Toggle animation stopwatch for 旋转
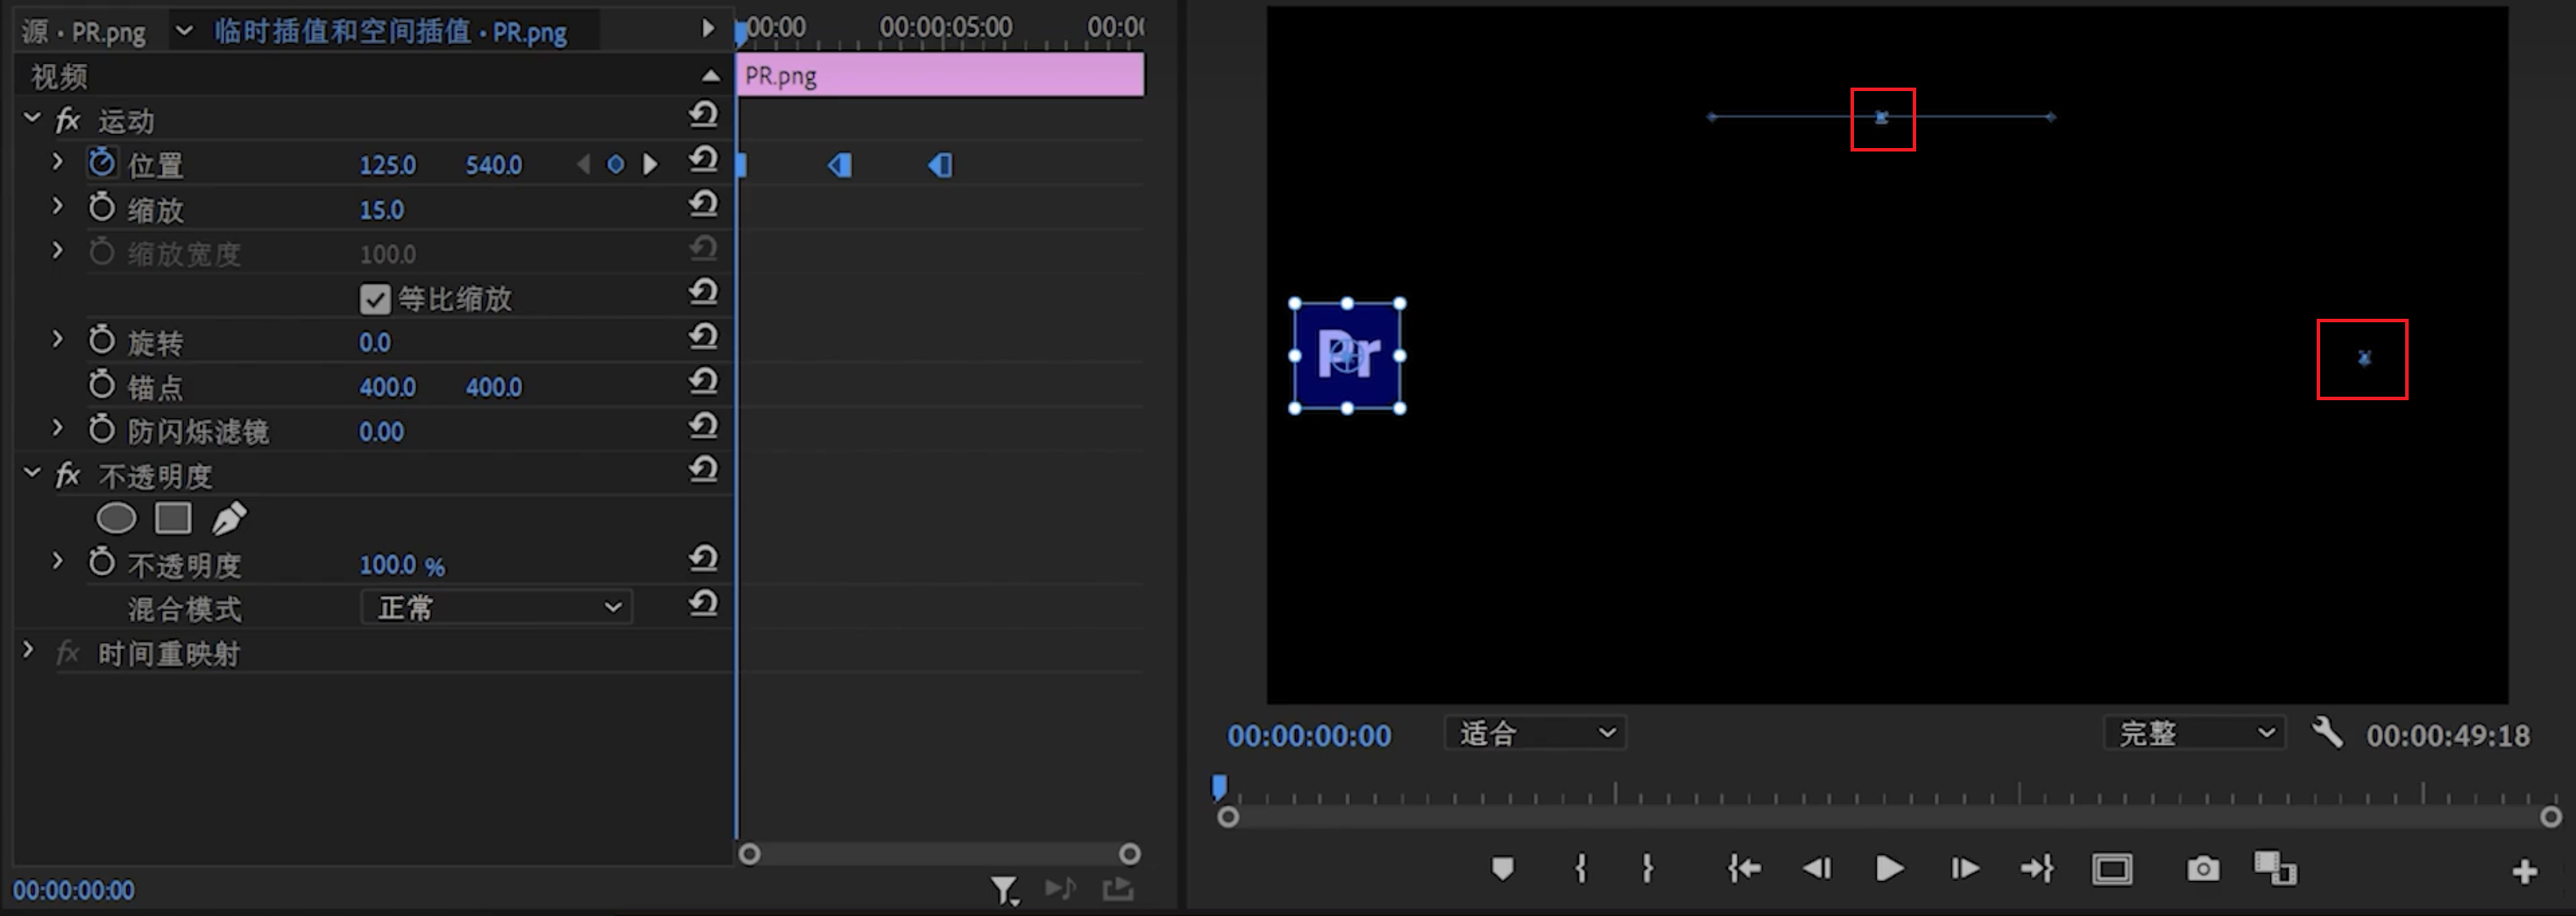Image resolution: width=2576 pixels, height=916 pixels. (102, 341)
